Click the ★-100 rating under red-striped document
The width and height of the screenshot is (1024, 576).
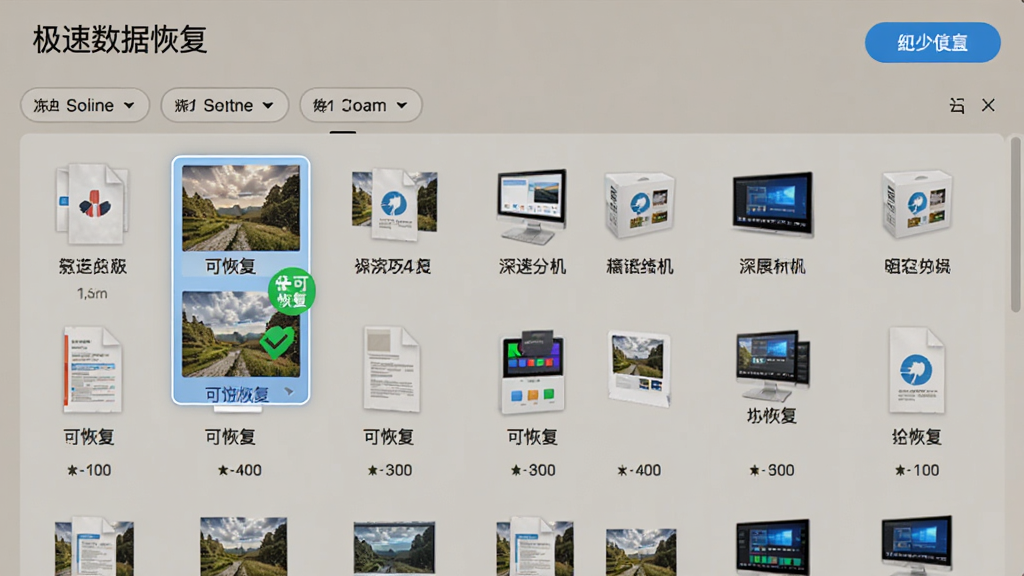click(x=89, y=470)
